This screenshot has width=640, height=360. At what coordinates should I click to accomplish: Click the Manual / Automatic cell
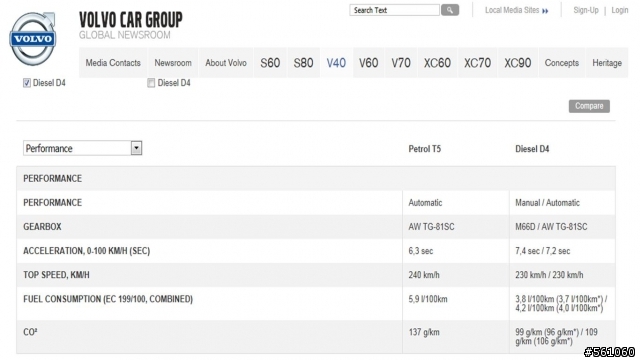[547, 203]
